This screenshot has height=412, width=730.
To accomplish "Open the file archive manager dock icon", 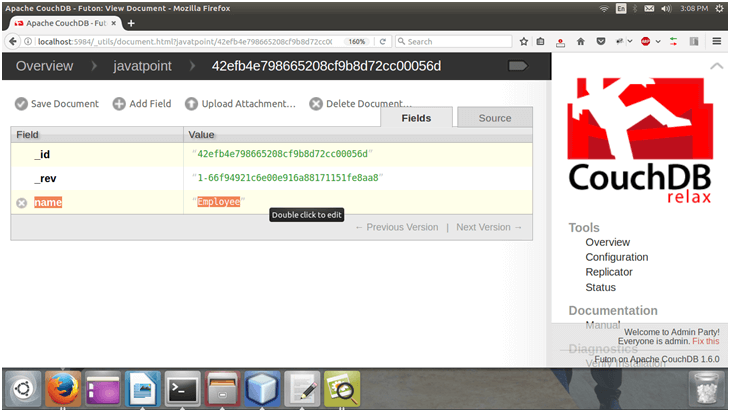I will click(x=223, y=388).
